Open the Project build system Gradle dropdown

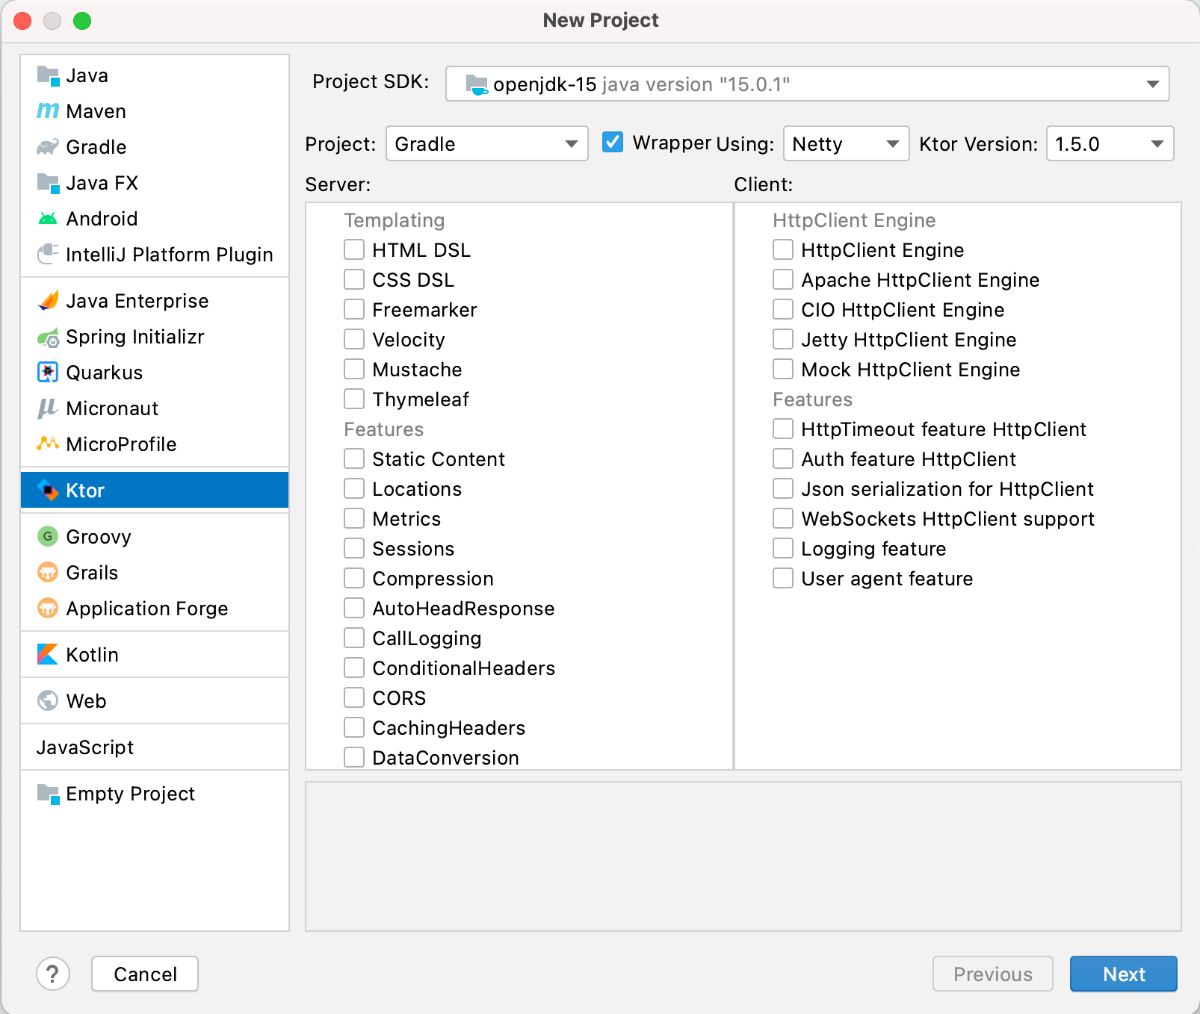coord(487,144)
